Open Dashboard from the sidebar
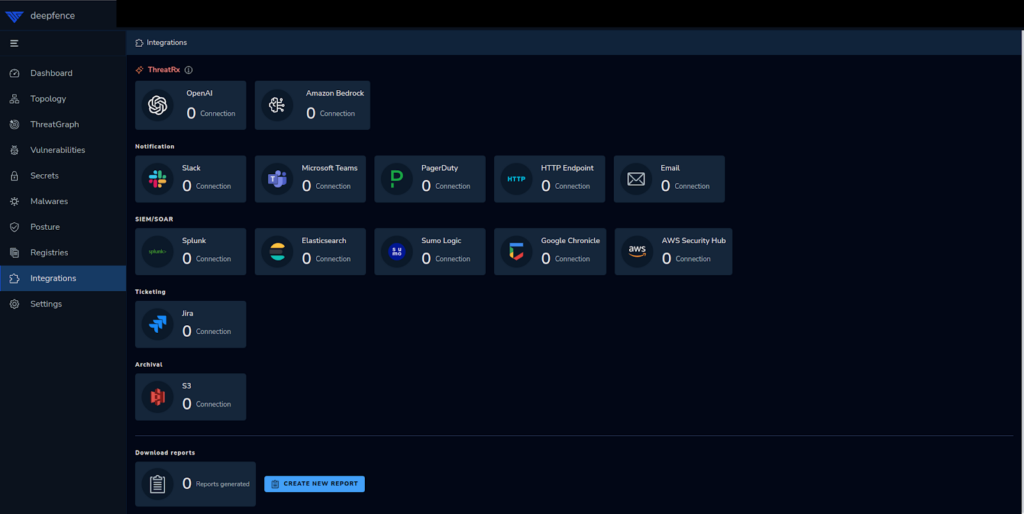Viewport: 1024px width, 514px height. (63, 73)
